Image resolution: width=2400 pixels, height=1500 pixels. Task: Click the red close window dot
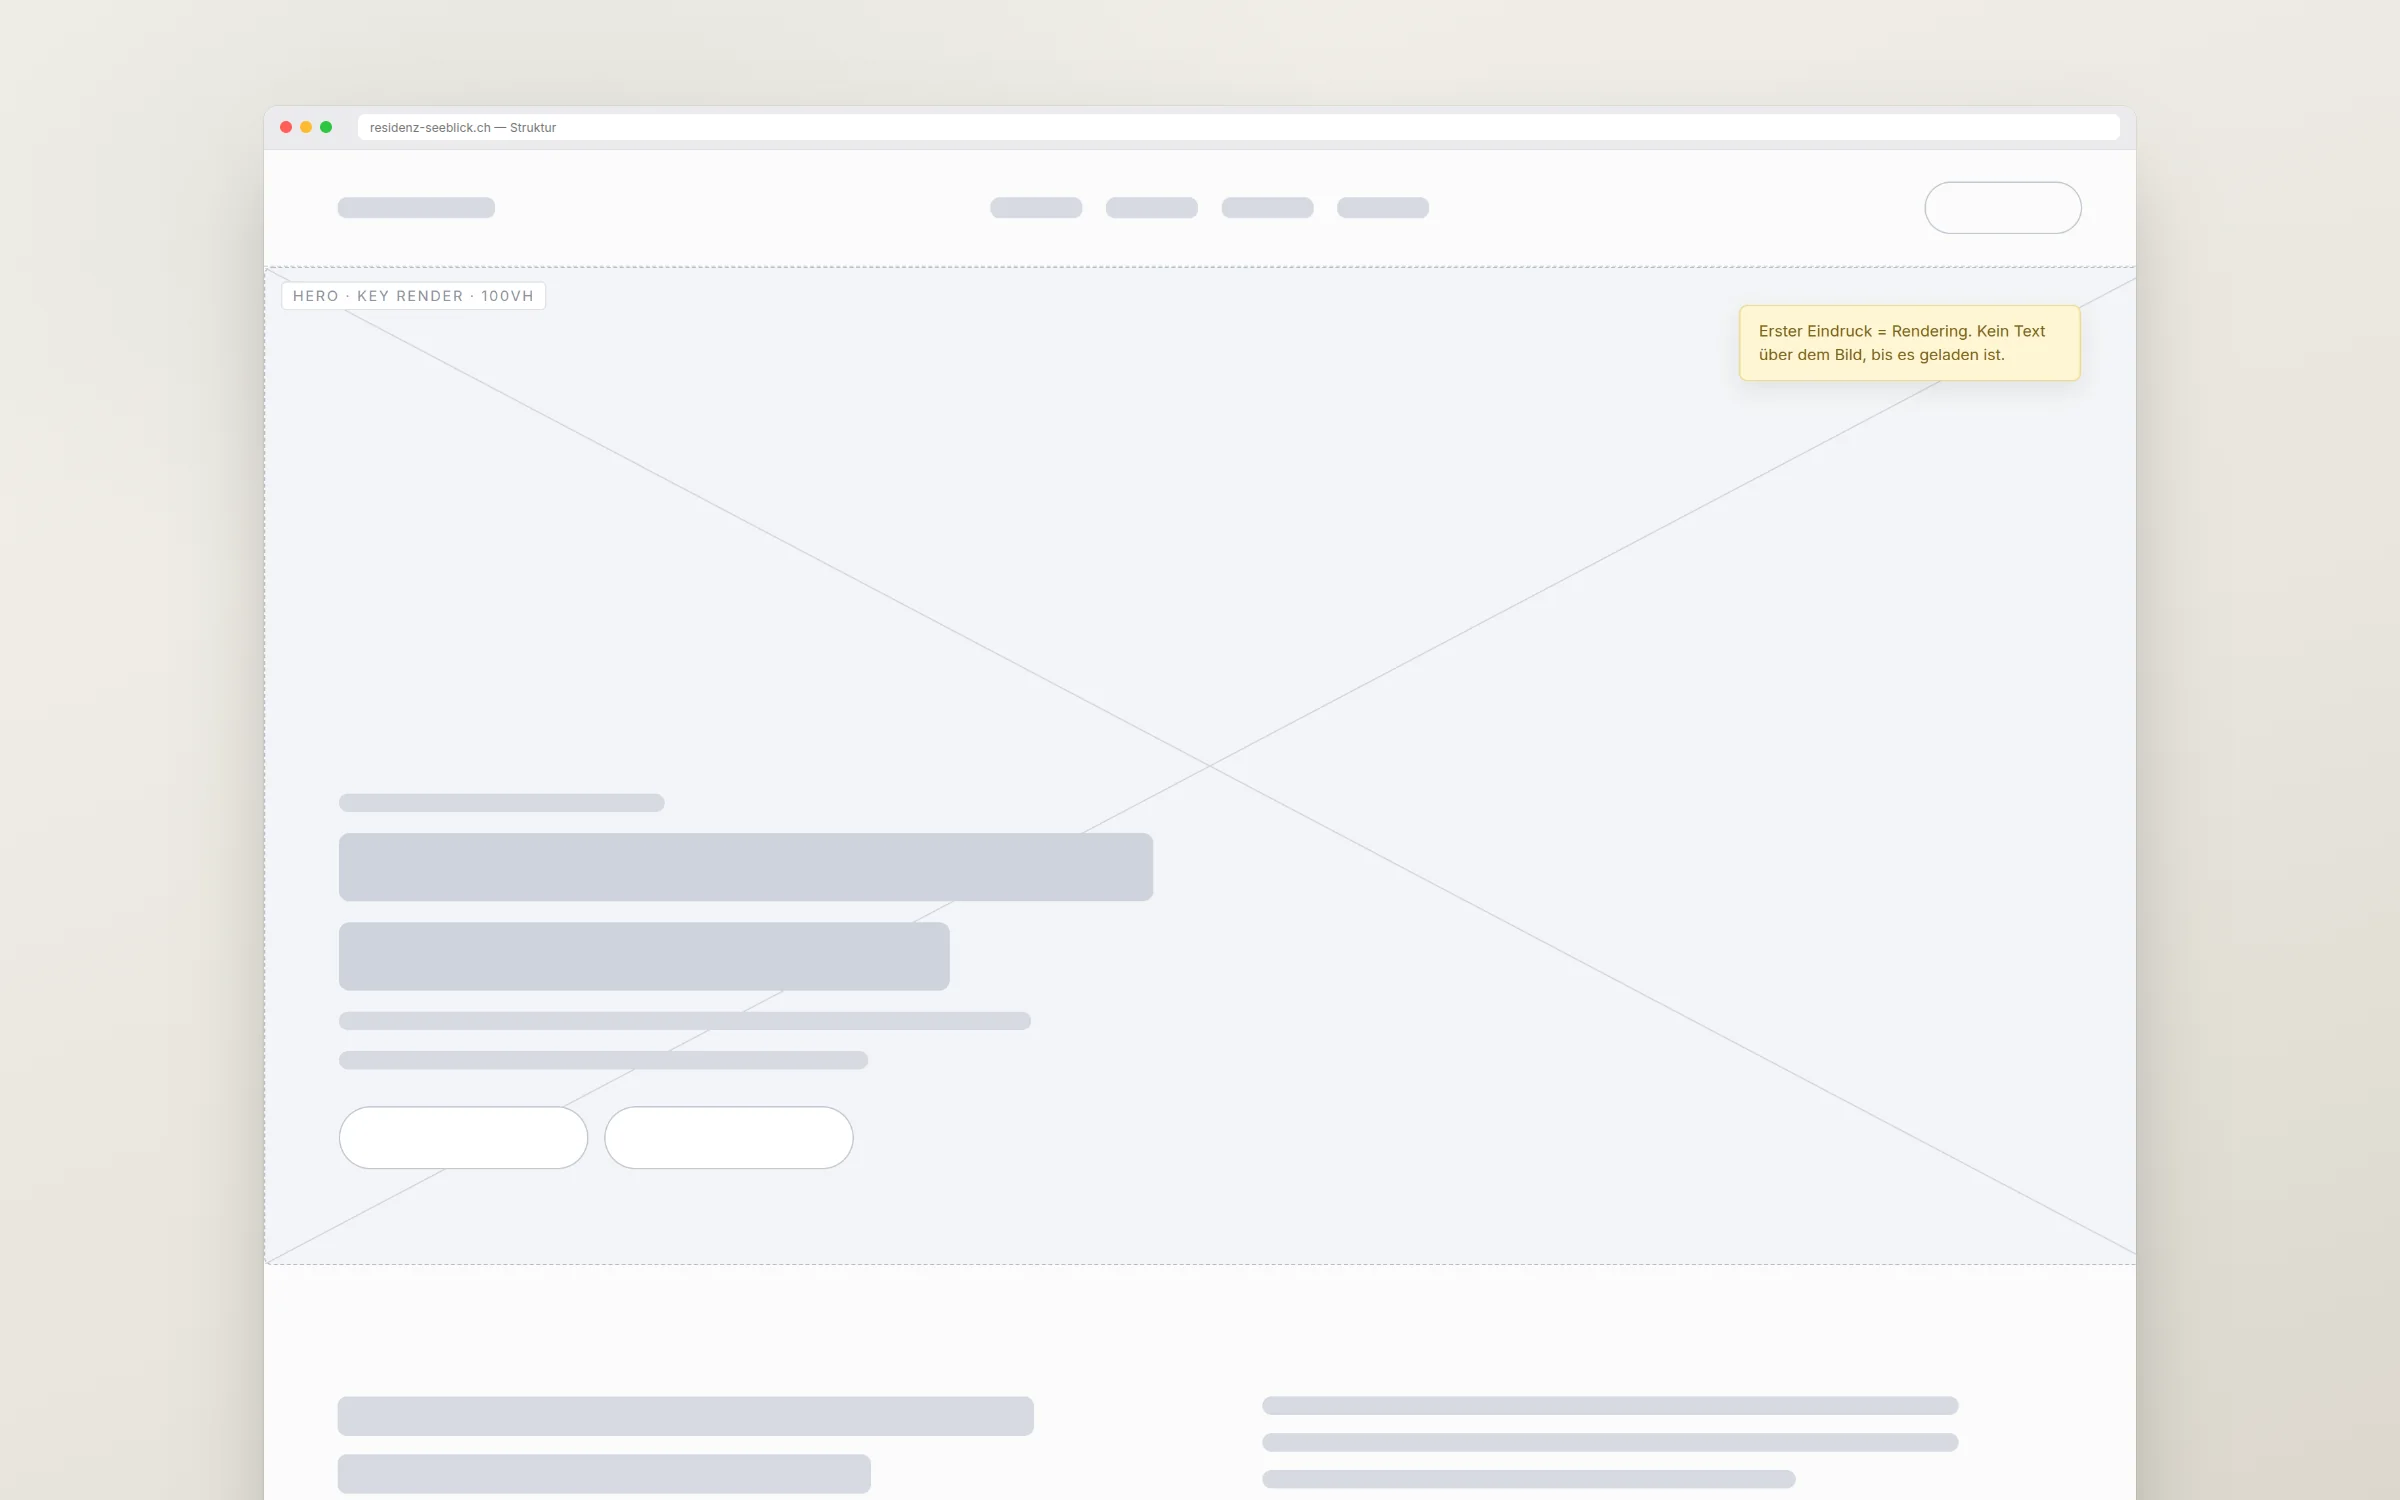coord(286,127)
